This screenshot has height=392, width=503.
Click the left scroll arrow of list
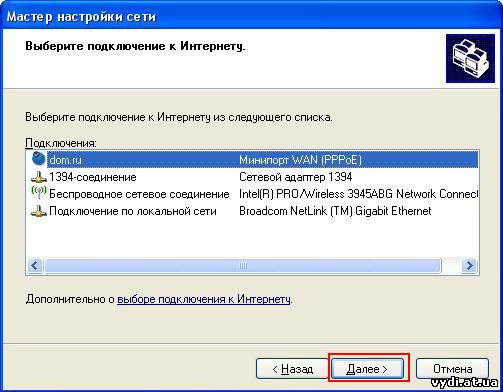(35, 266)
